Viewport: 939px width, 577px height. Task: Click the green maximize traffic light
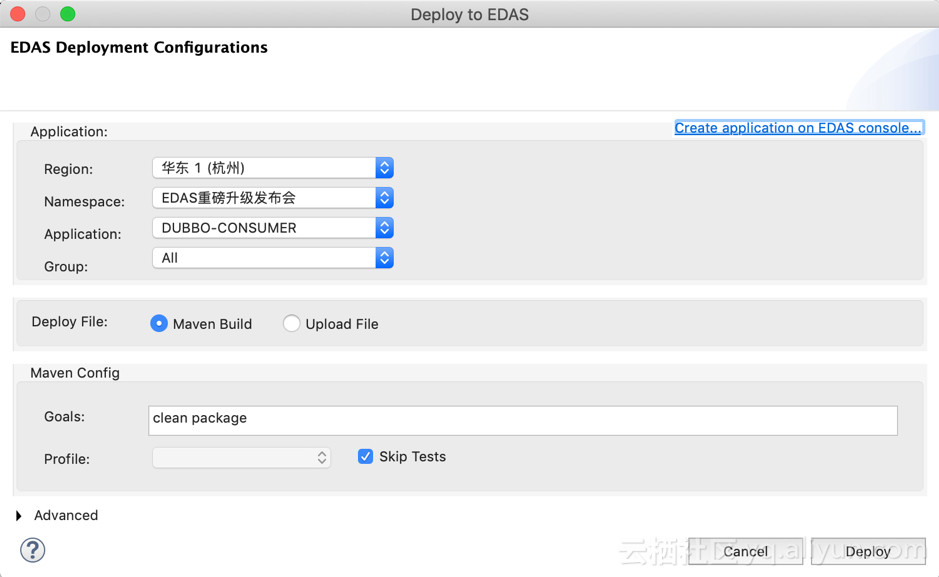coord(66,14)
